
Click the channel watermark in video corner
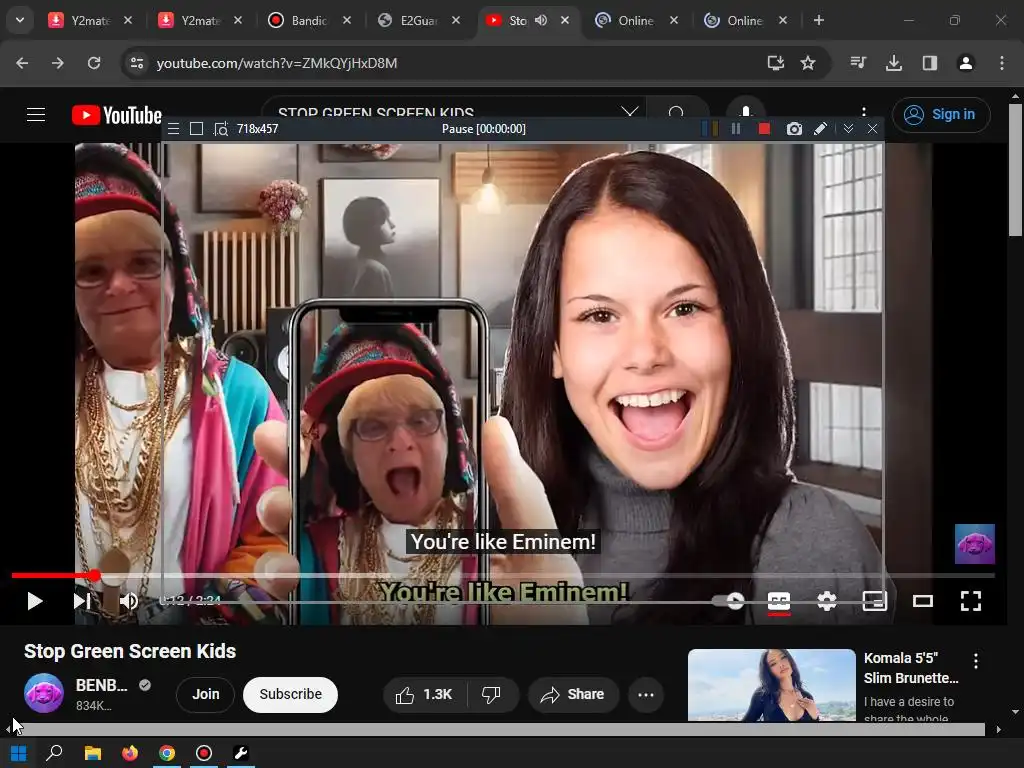point(974,543)
